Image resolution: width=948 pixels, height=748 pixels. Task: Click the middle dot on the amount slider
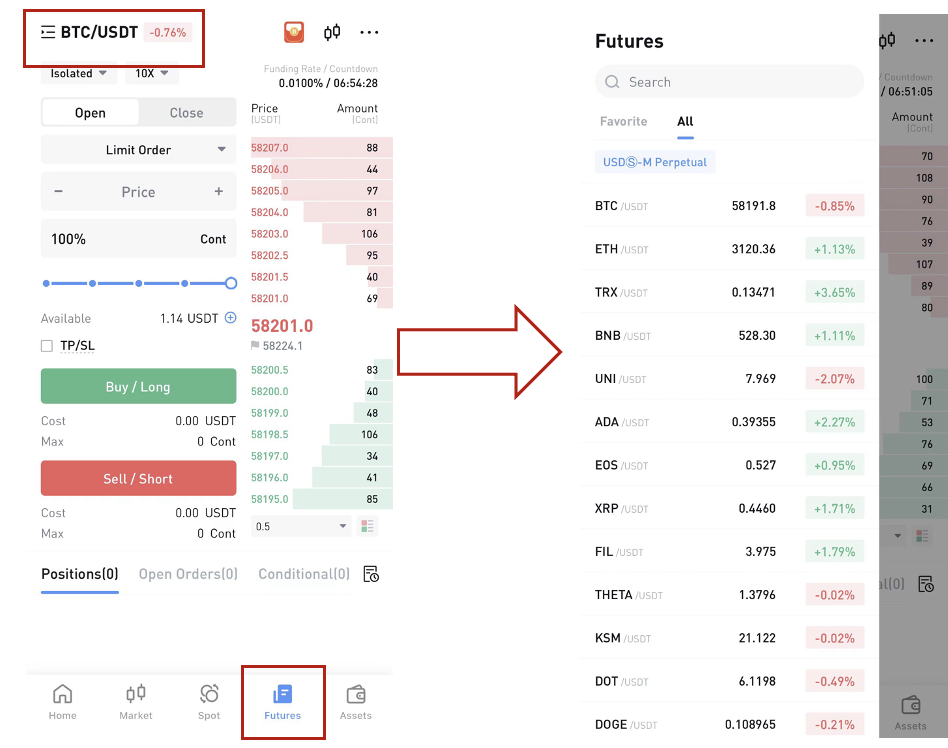pos(138,283)
